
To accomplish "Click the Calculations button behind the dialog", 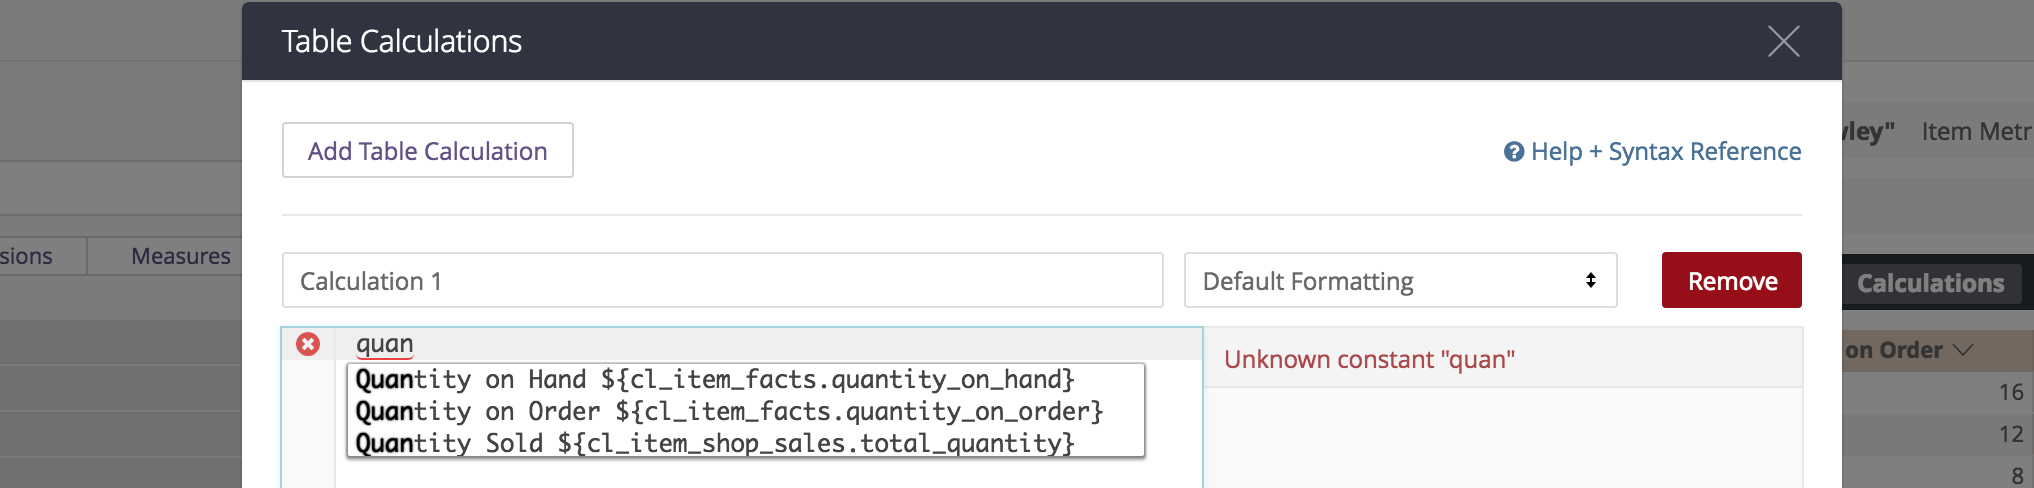I will [x=1930, y=283].
